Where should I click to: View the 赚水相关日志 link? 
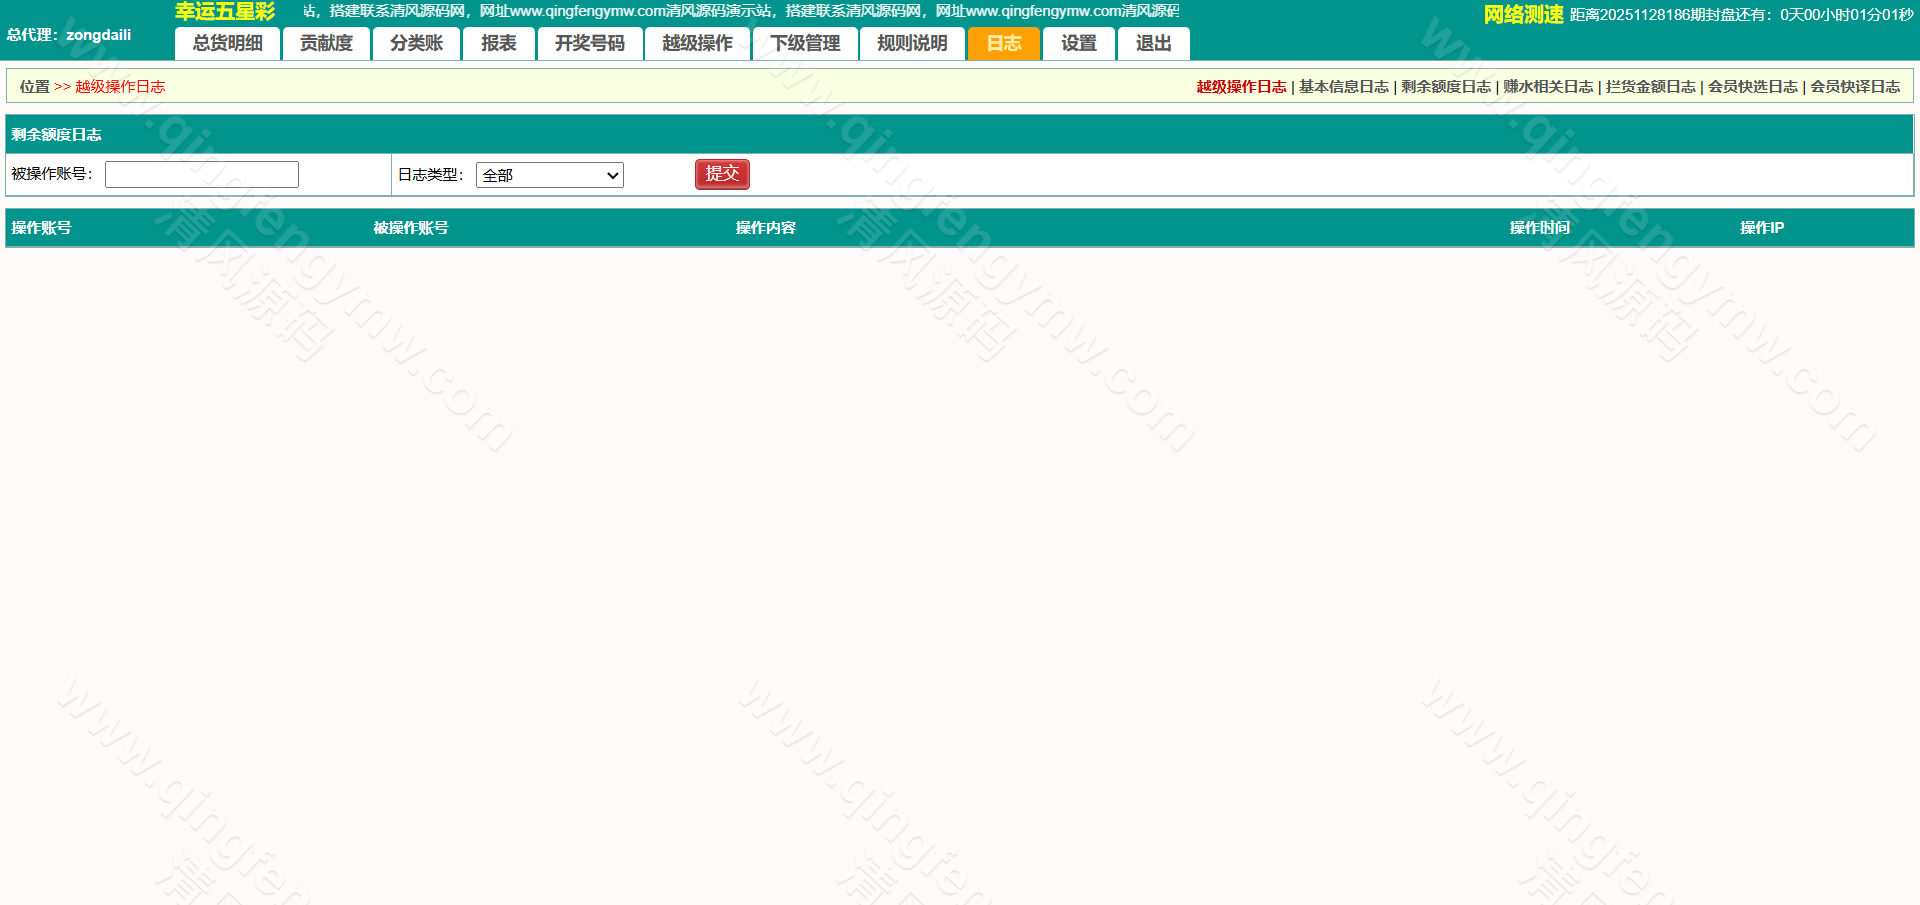point(1548,87)
